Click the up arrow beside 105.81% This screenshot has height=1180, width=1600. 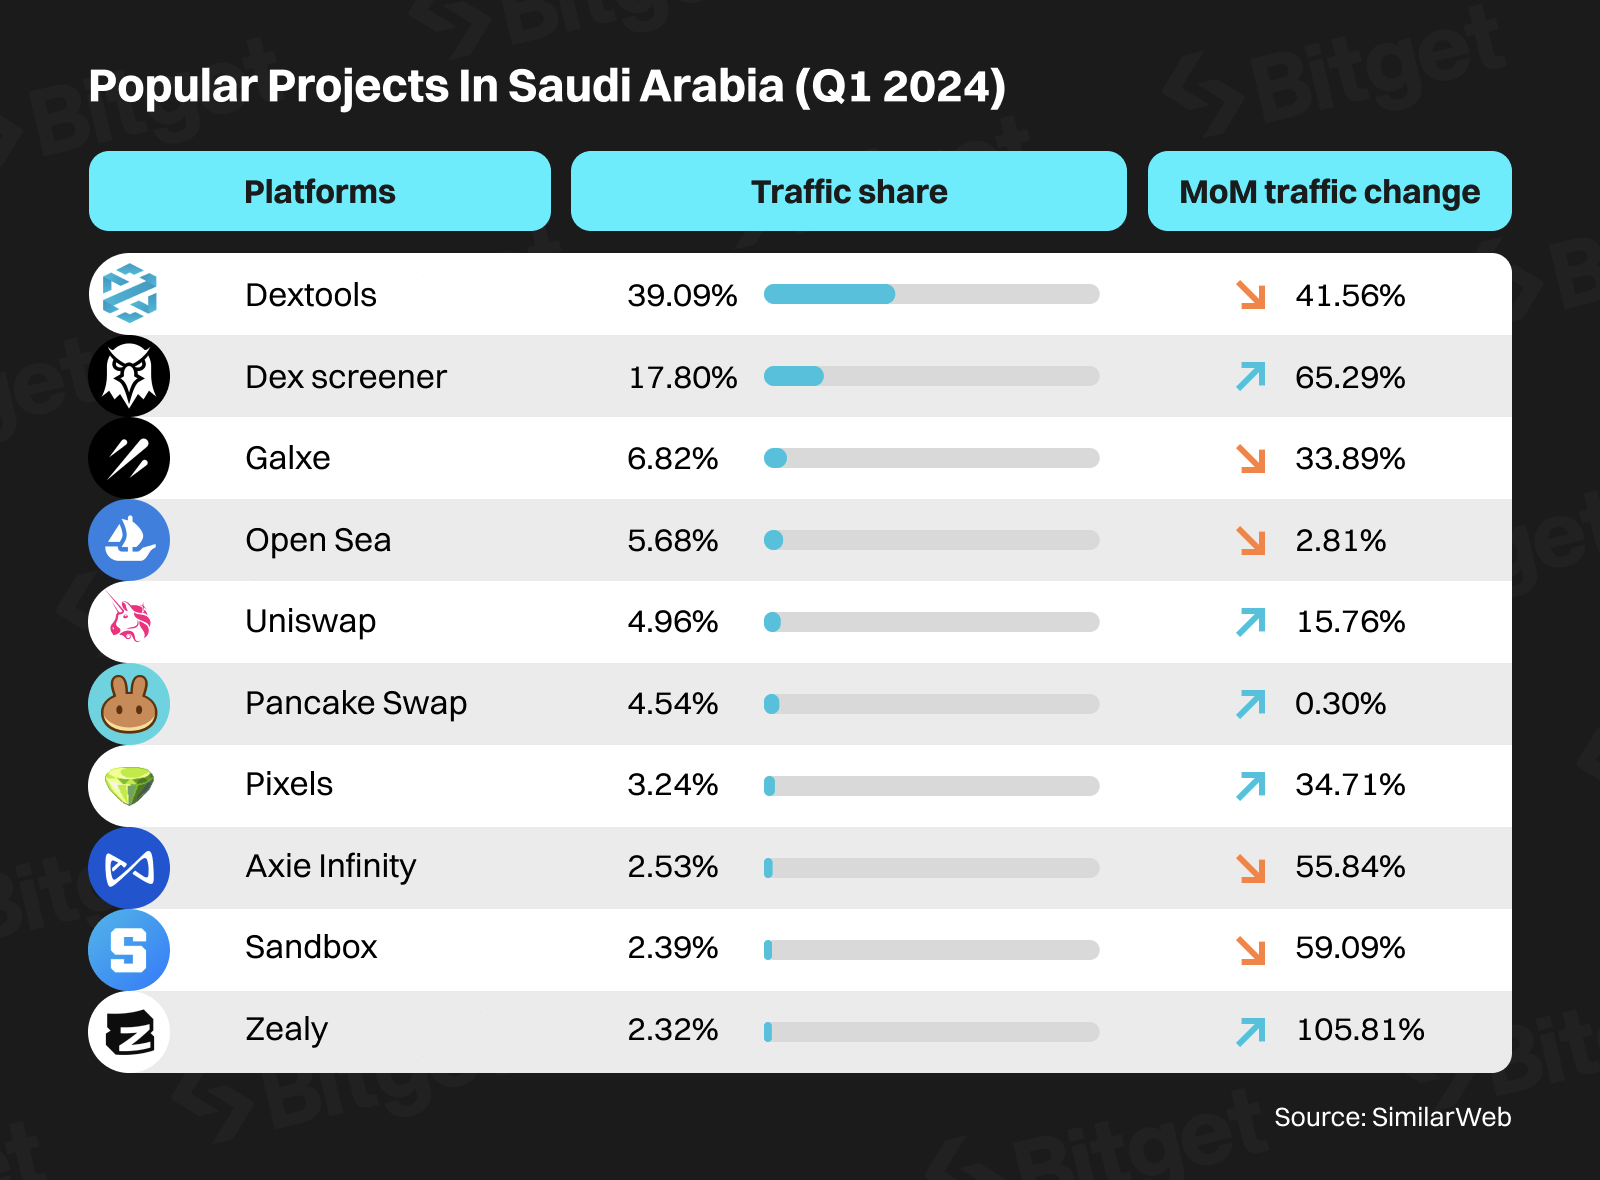[1251, 1030]
